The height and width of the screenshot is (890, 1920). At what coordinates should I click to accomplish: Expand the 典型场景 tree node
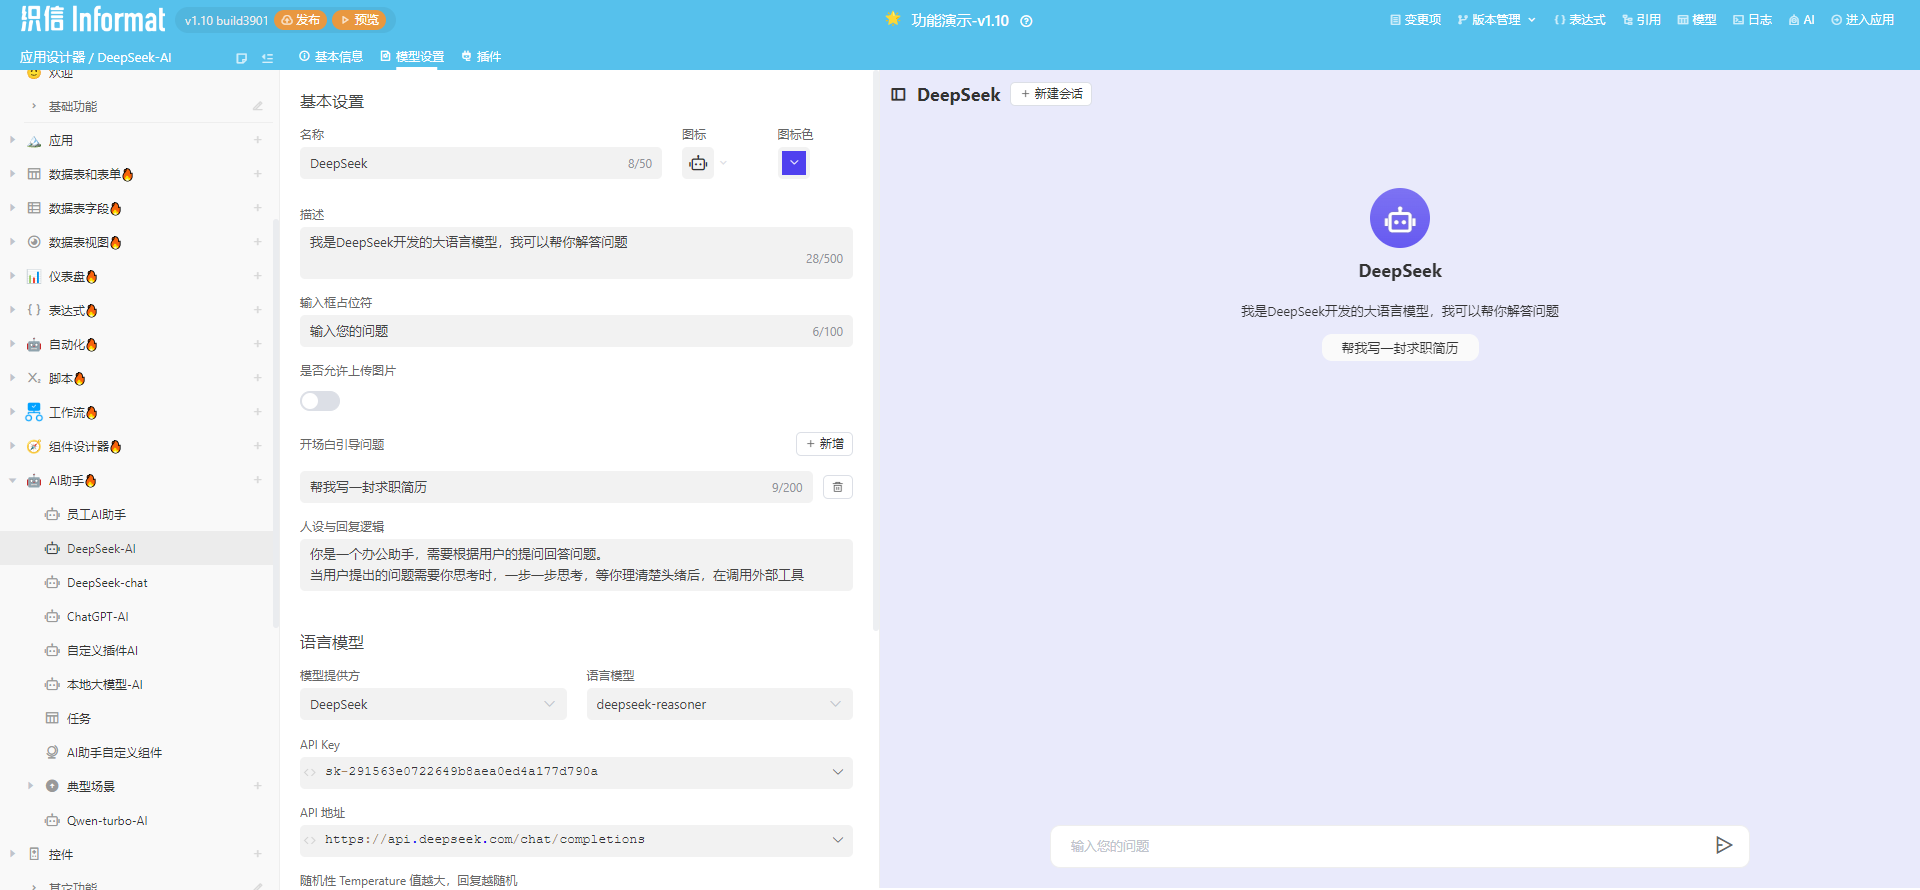30,786
